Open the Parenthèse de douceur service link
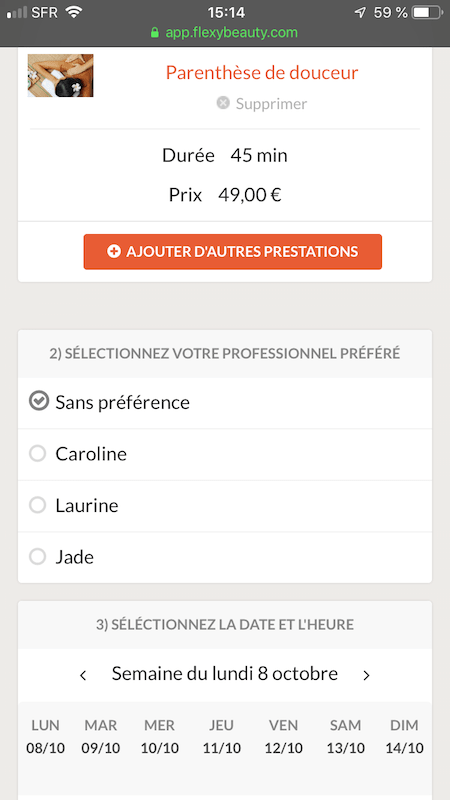450x800 pixels. point(262,72)
